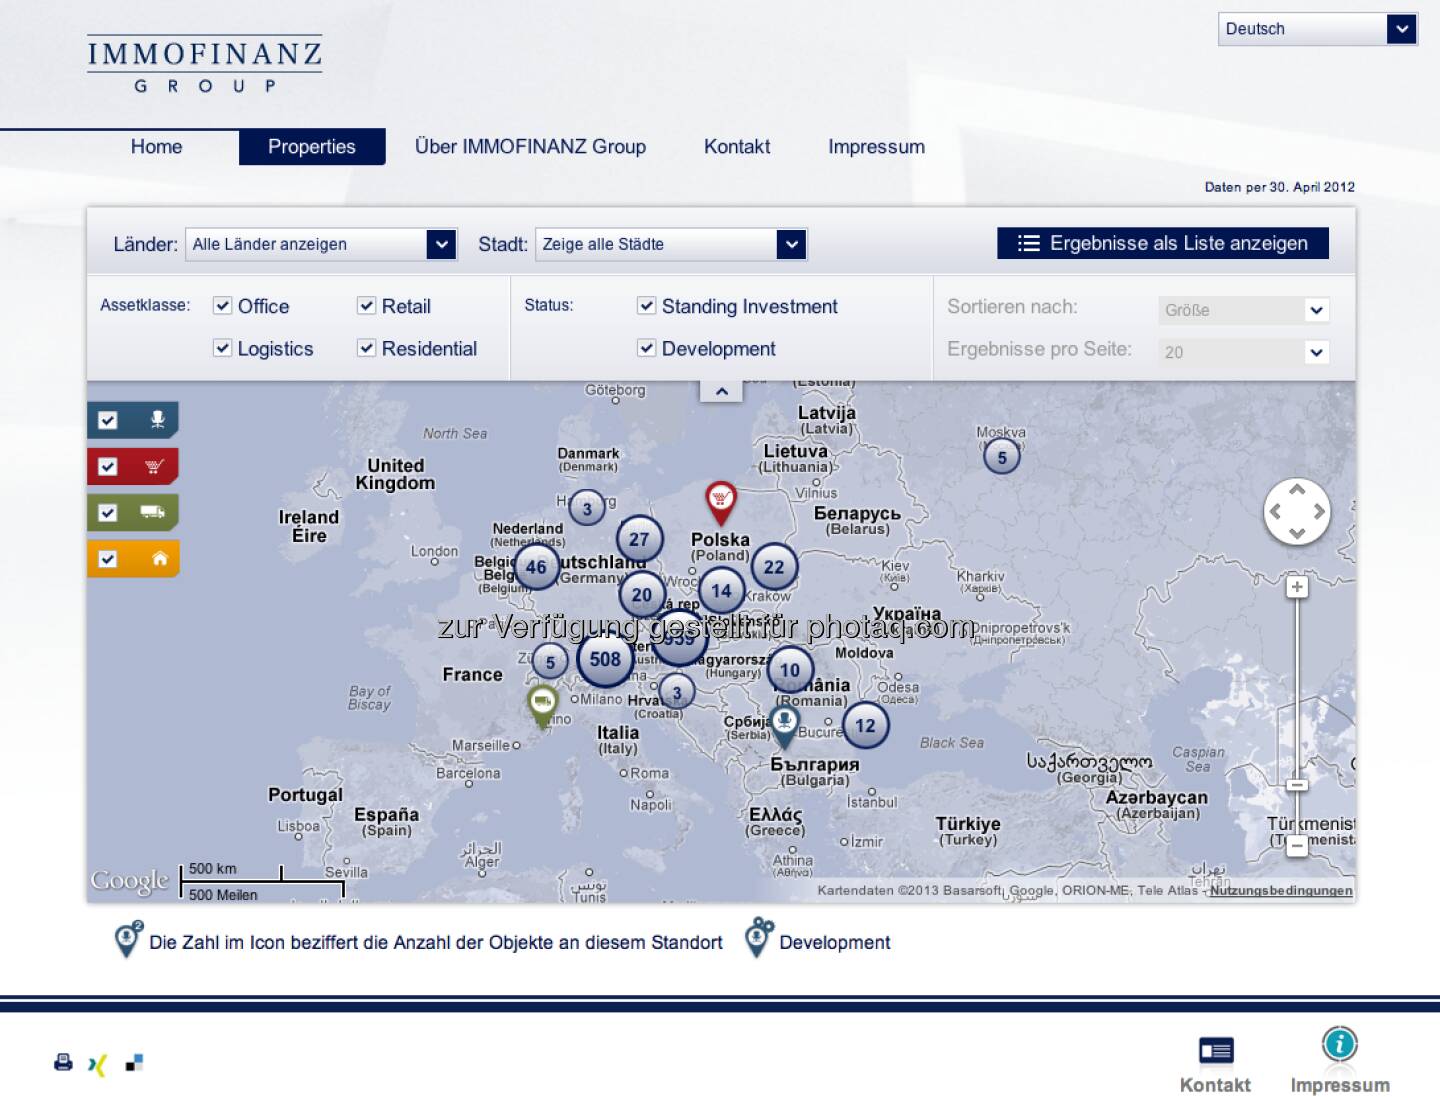The height and width of the screenshot is (1097, 1440).
Task: Click the Delicious bookmark icon in the footer
Action: (134, 1062)
